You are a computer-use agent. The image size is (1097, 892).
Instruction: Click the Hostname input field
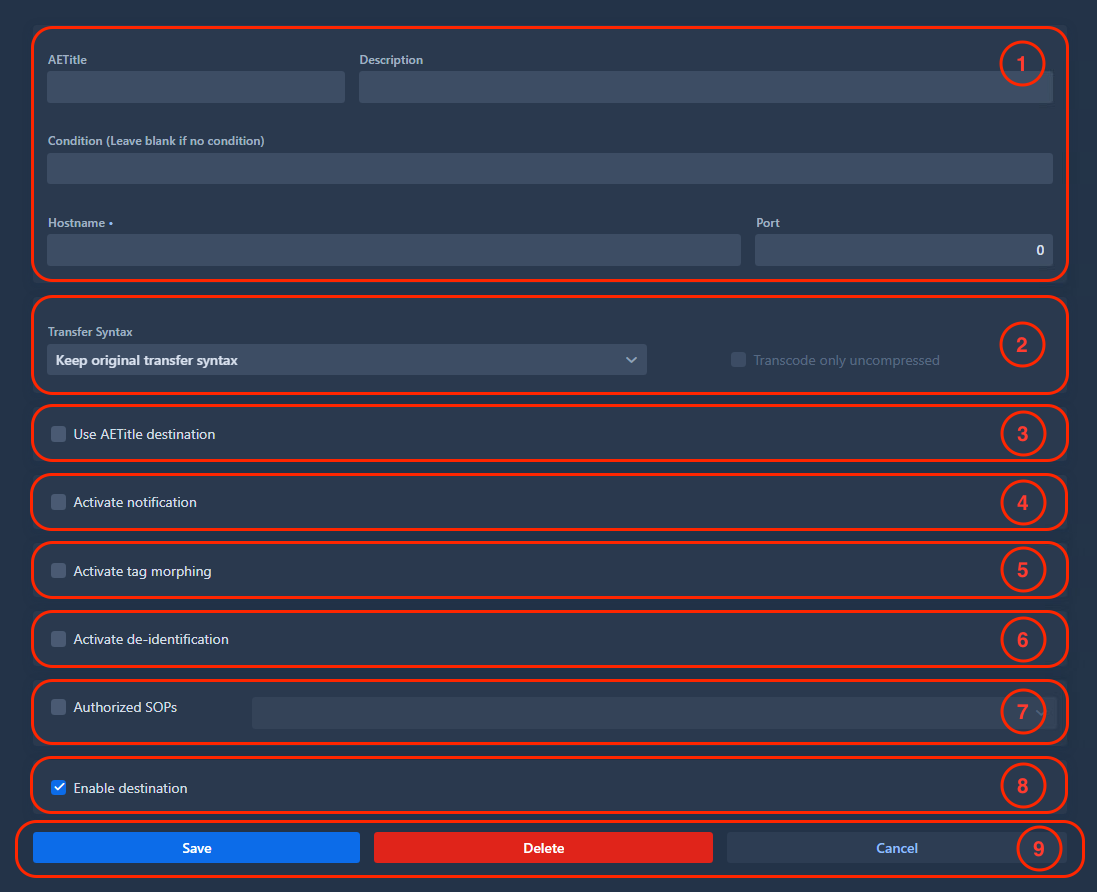(x=394, y=250)
